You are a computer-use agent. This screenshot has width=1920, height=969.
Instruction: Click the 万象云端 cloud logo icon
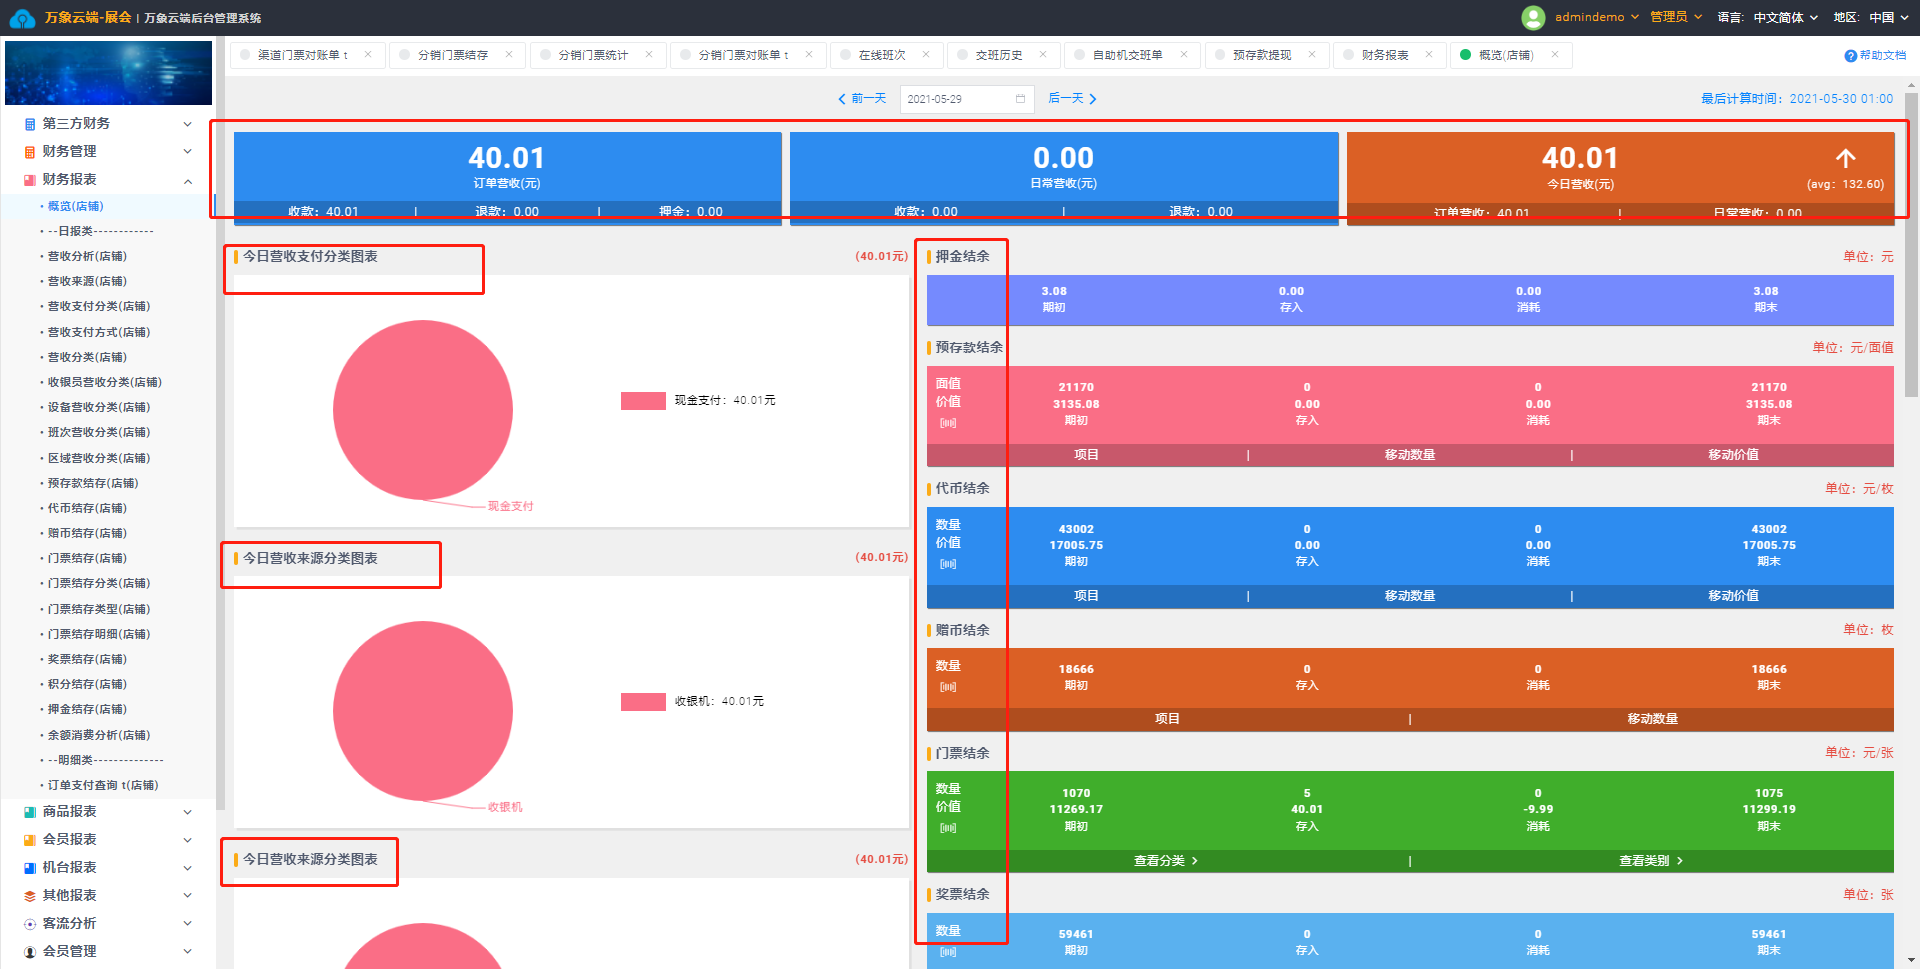[x=22, y=17]
